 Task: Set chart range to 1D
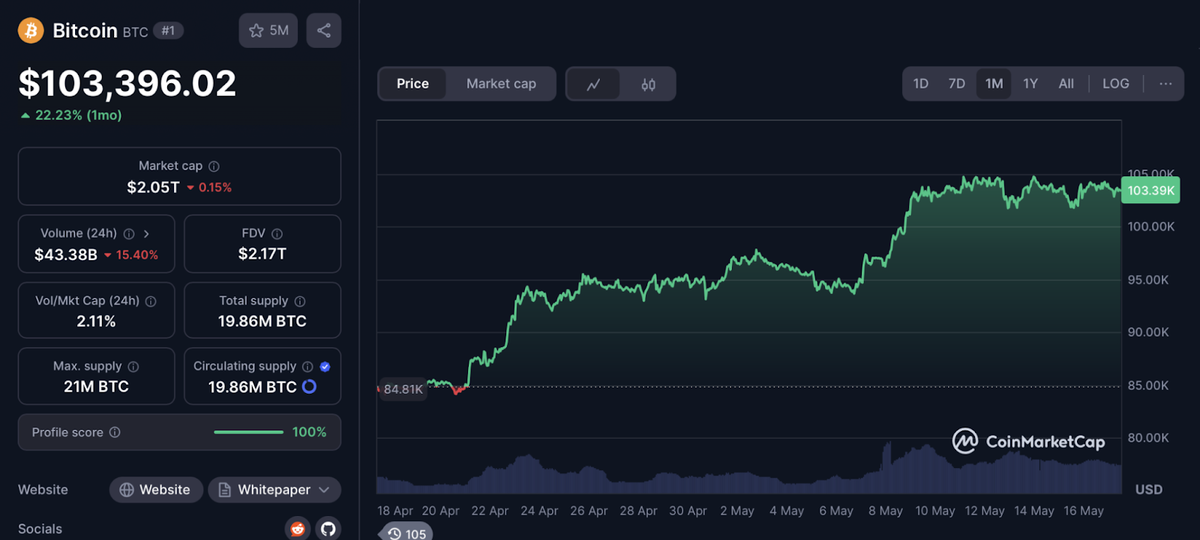pos(921,84)
